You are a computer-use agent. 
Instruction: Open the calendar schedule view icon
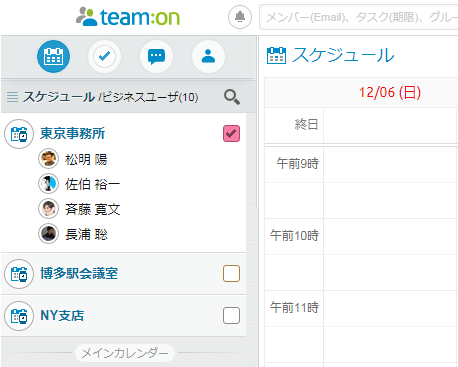coord(53,56)
